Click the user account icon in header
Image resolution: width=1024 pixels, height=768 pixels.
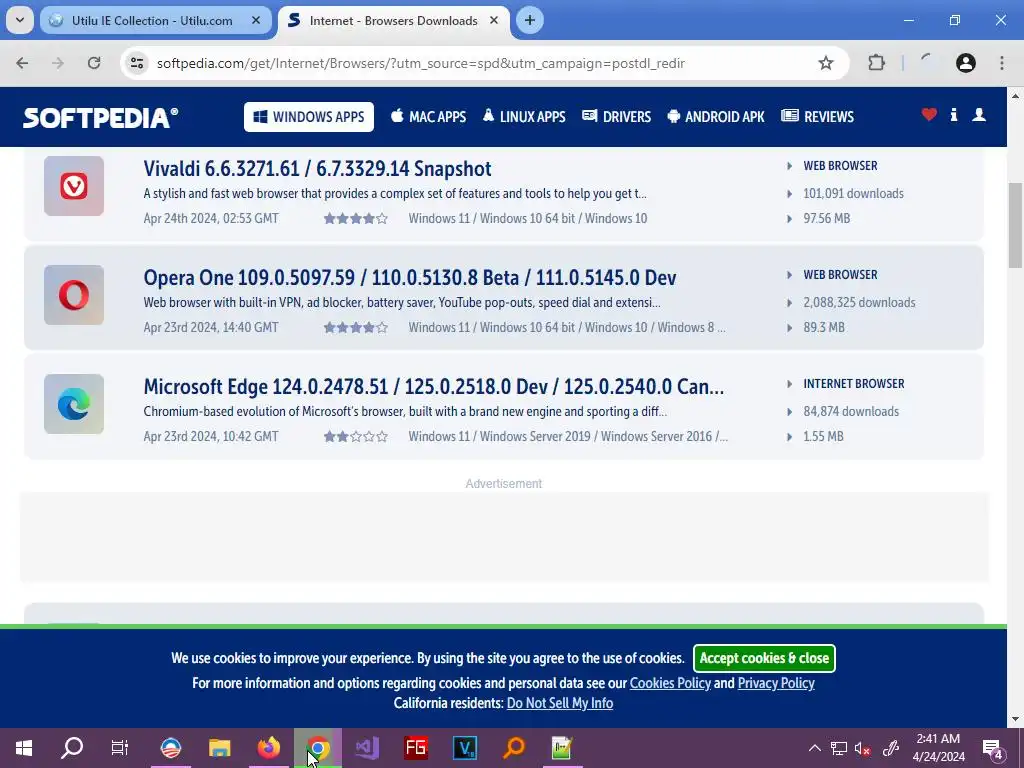pyautogui.click(x=979, y=115)
